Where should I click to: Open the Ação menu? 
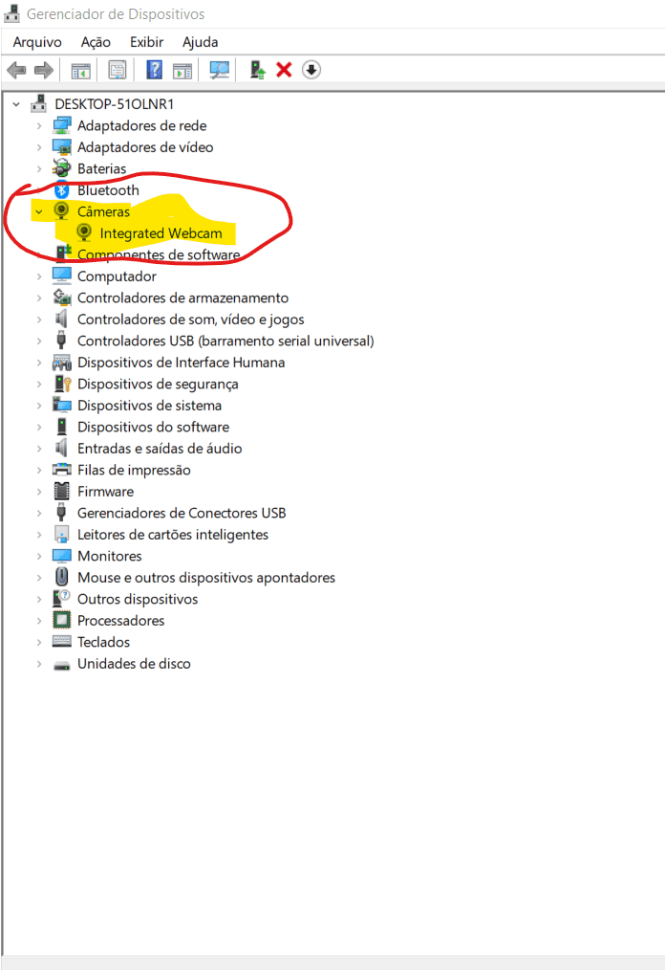95,42
